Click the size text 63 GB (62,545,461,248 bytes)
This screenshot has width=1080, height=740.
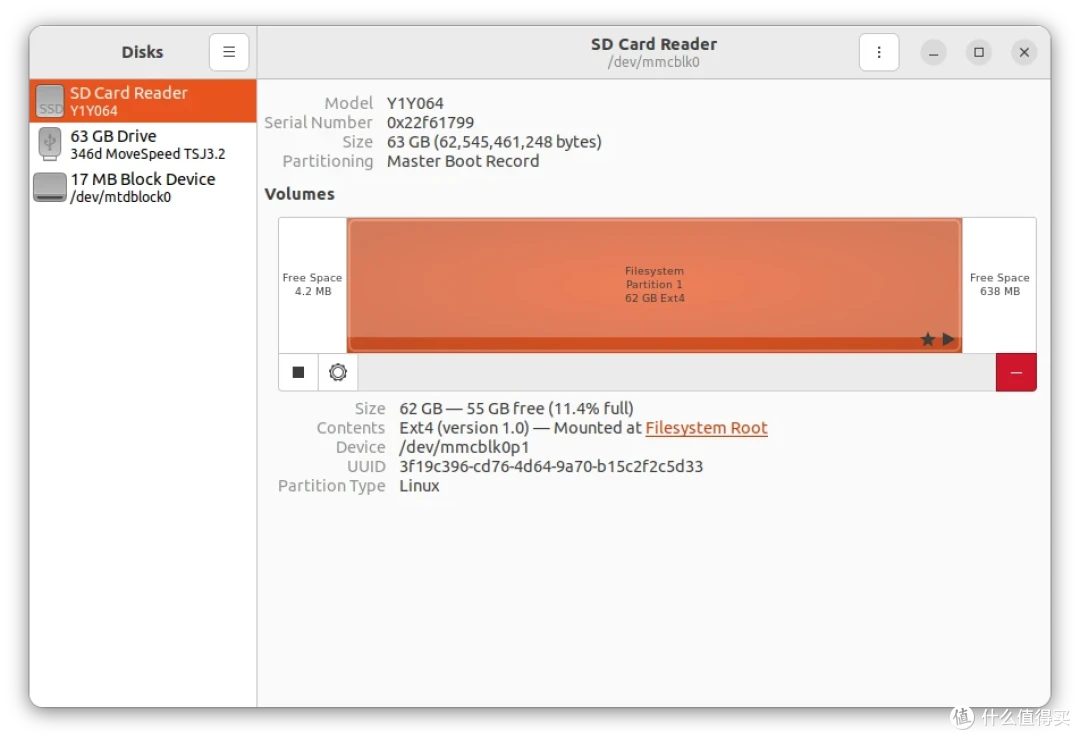494,142
